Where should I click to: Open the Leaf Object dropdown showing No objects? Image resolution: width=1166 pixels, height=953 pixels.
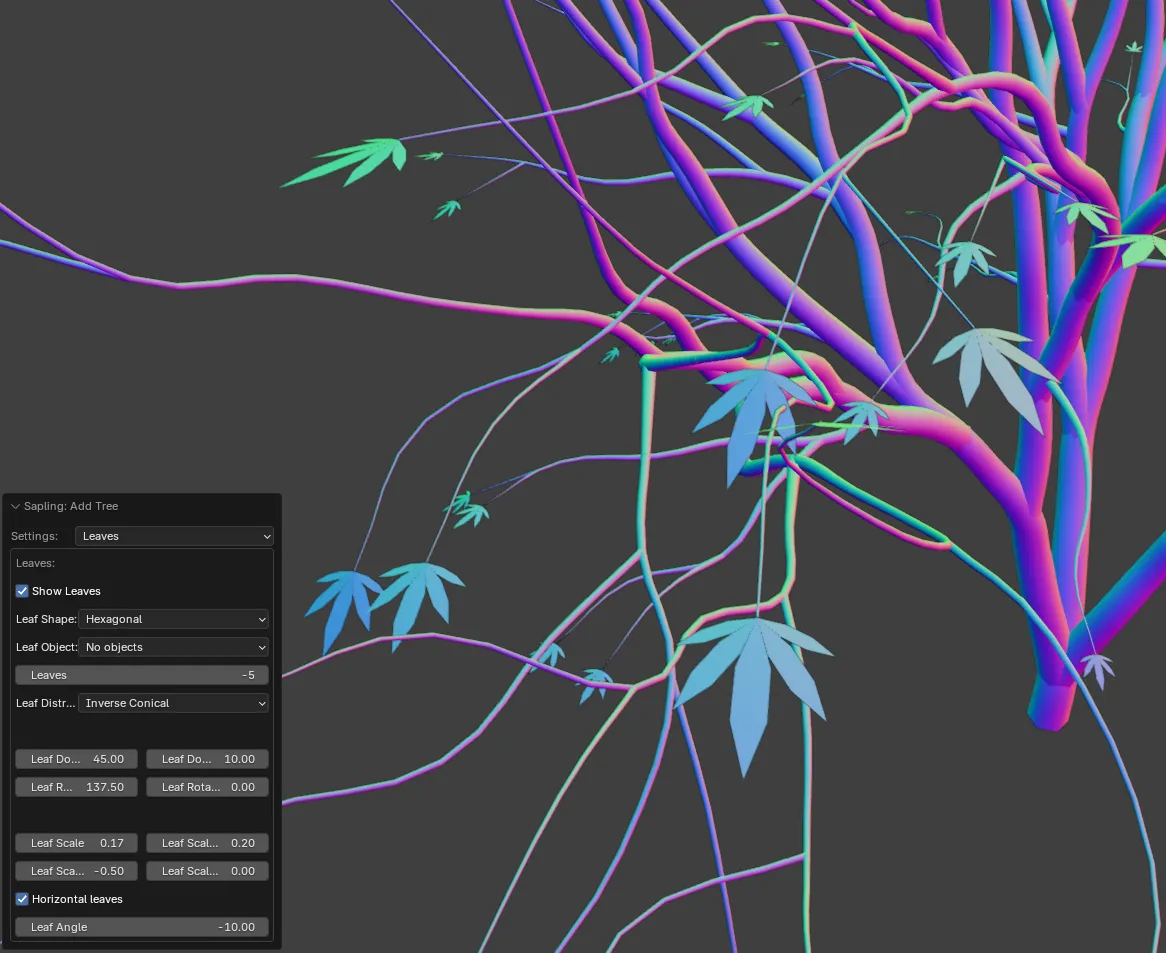tap(174, 647)
